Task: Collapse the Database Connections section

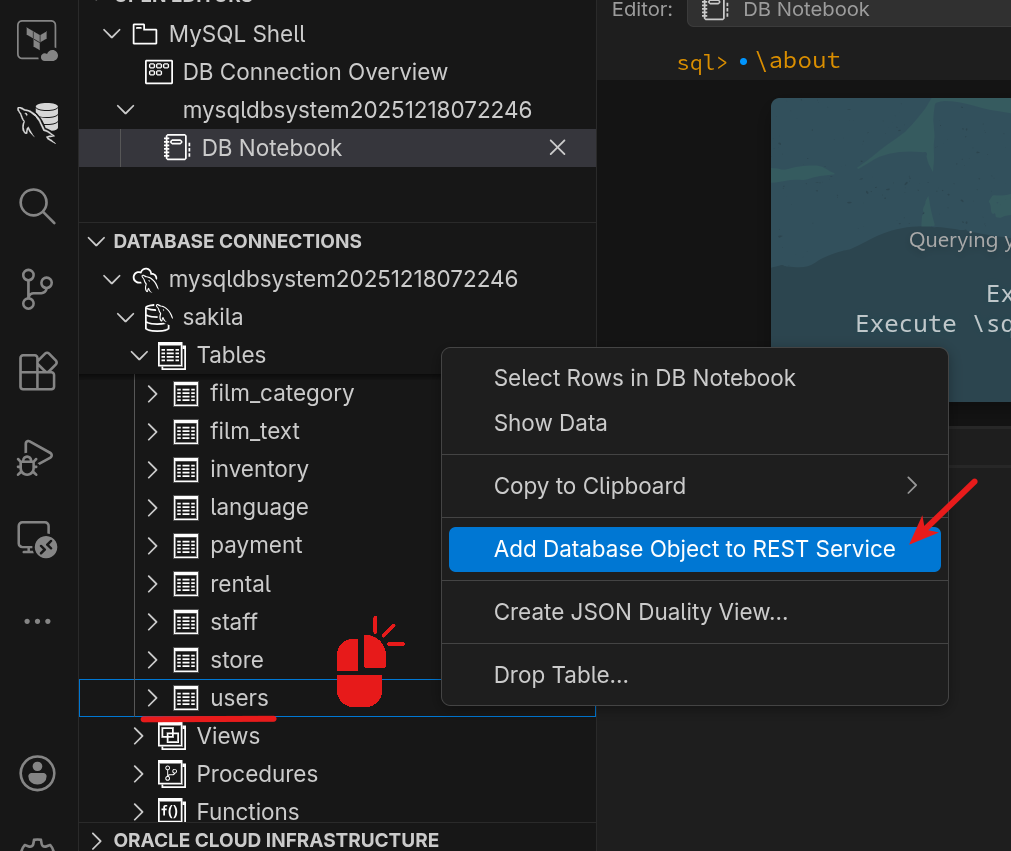Action: (x=97, y=241)
